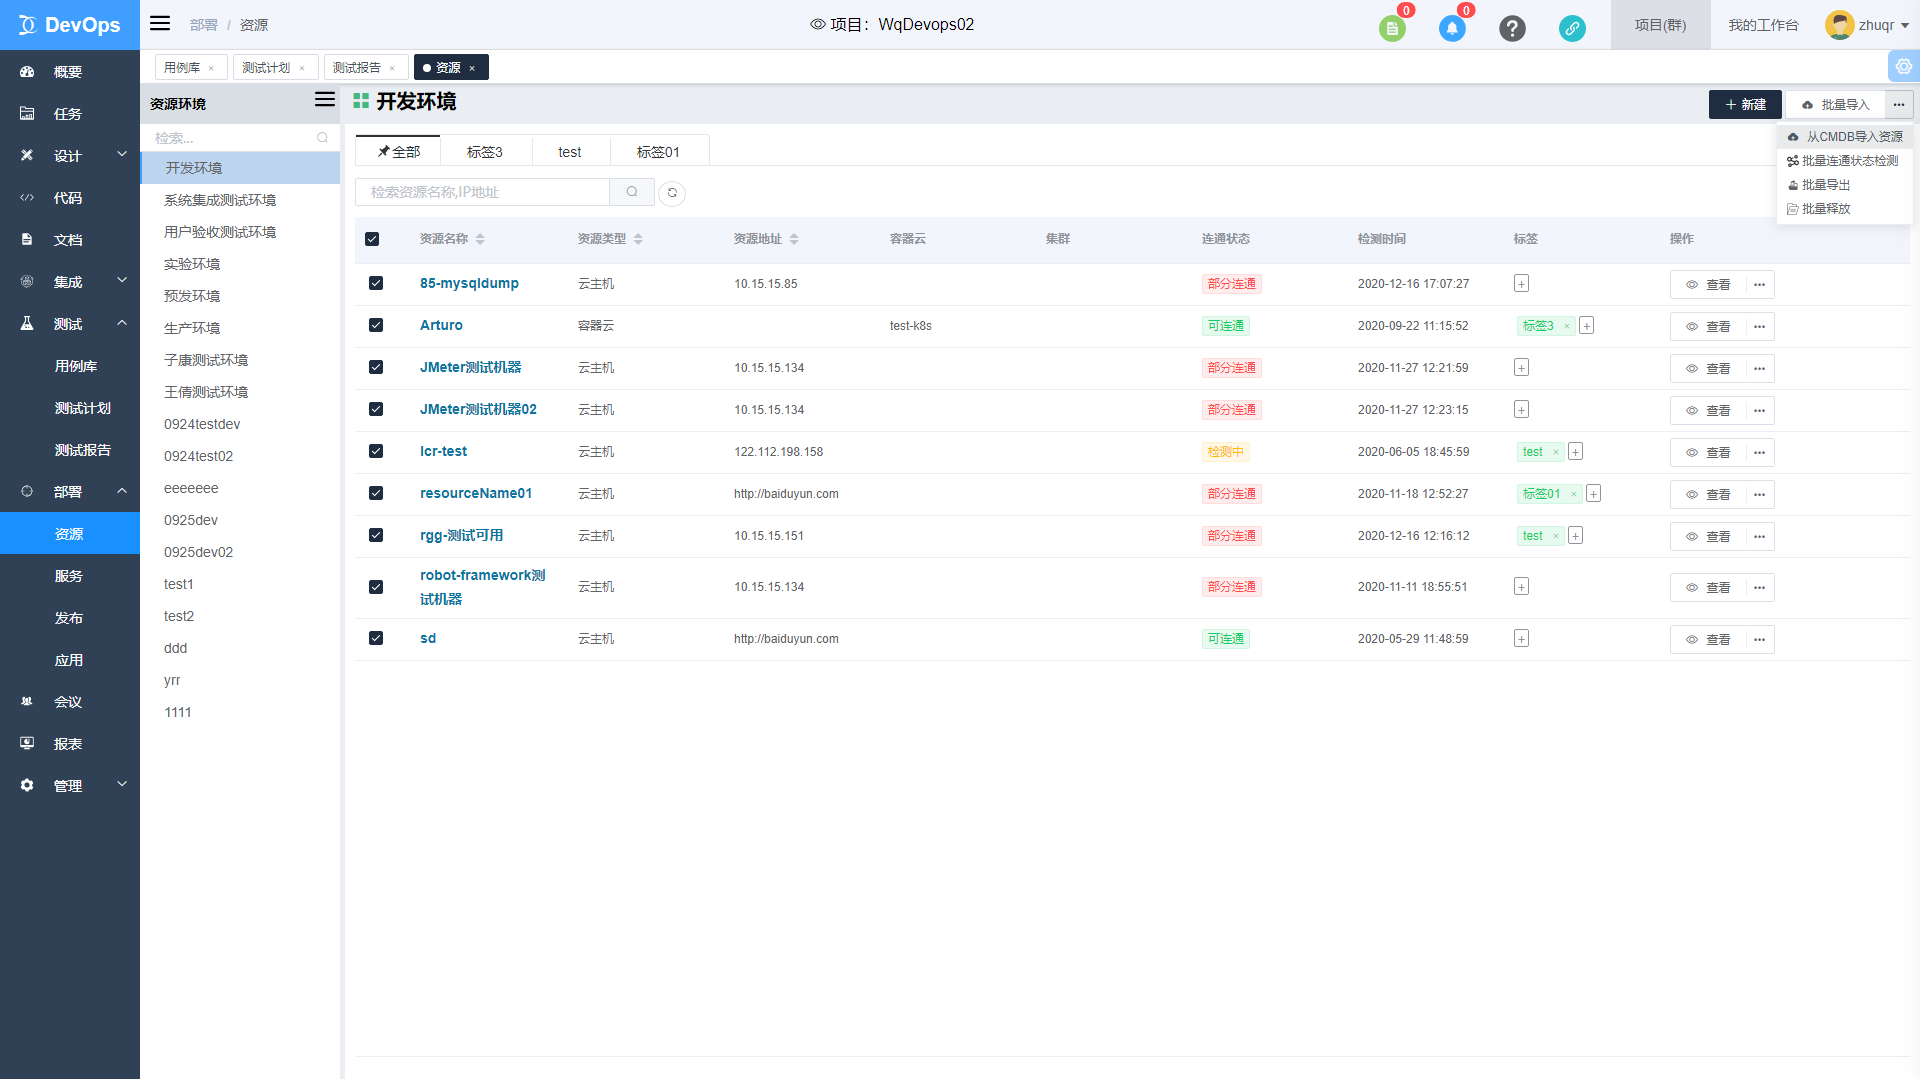Viewport: 1920px width, 1079px height.
Task: Sort by 资源类型 column
Action: [638, 239]
